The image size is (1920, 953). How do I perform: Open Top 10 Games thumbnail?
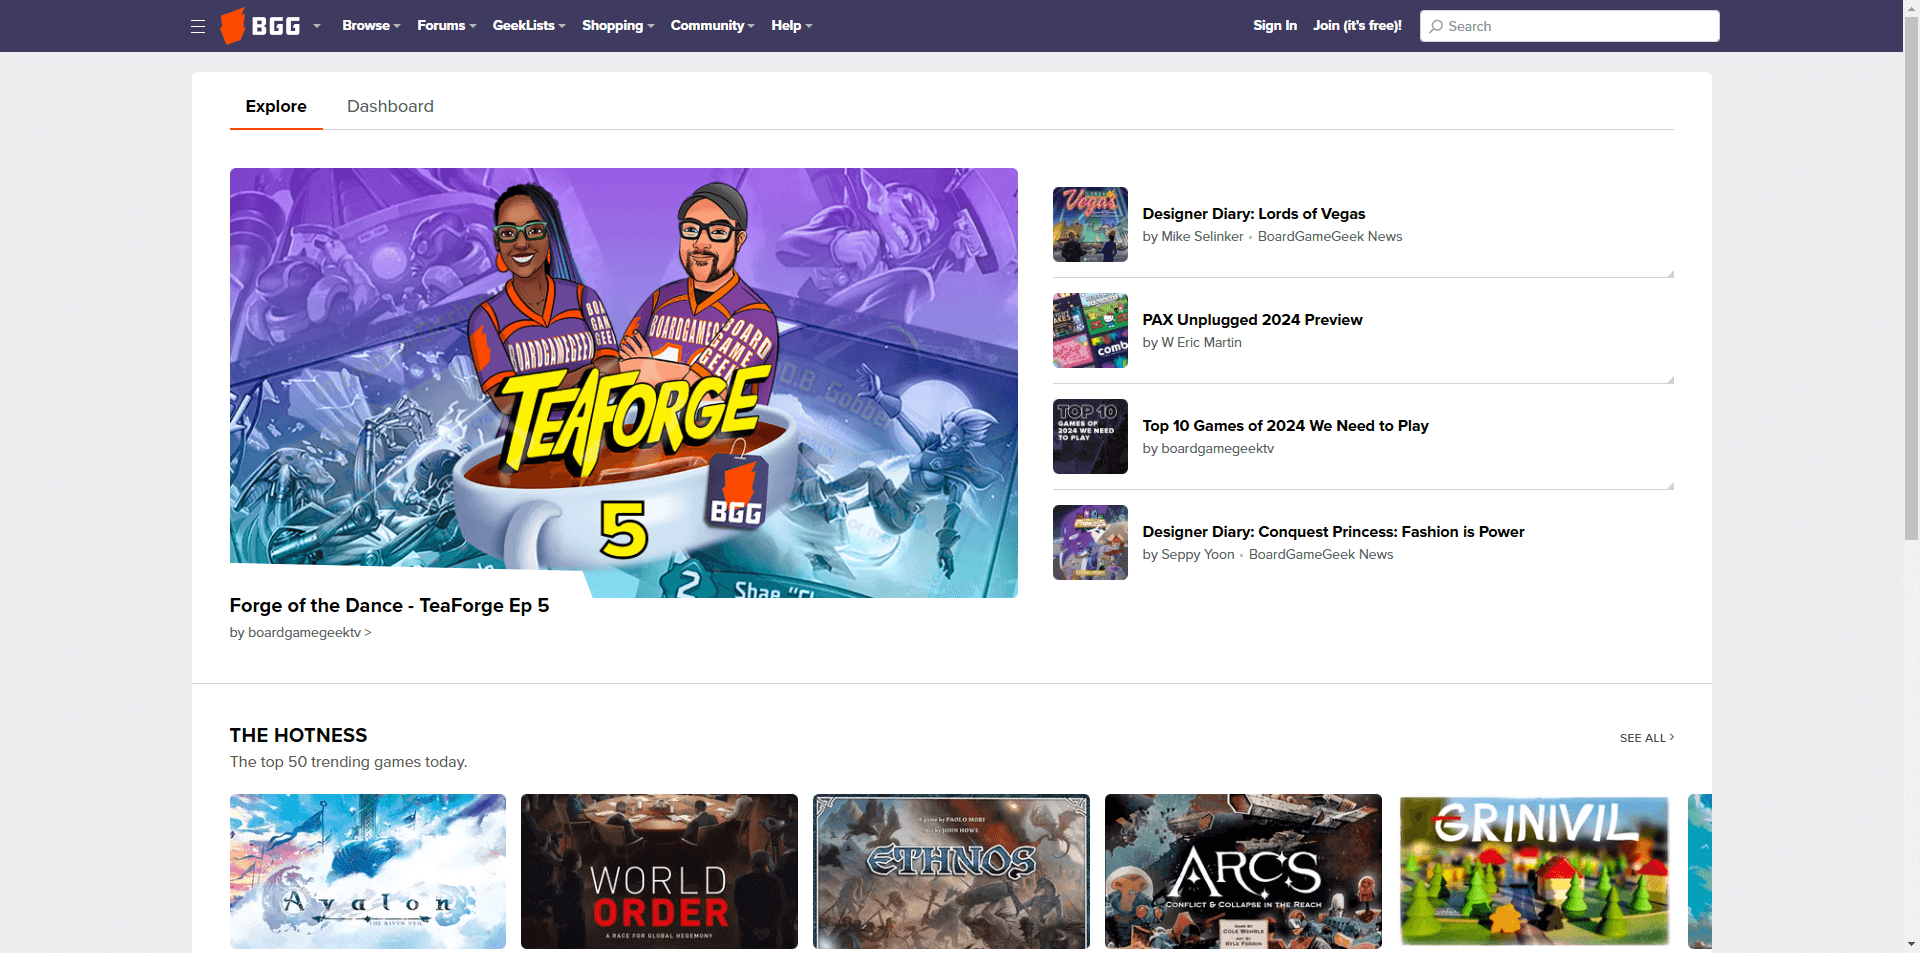pos(1090,436)
